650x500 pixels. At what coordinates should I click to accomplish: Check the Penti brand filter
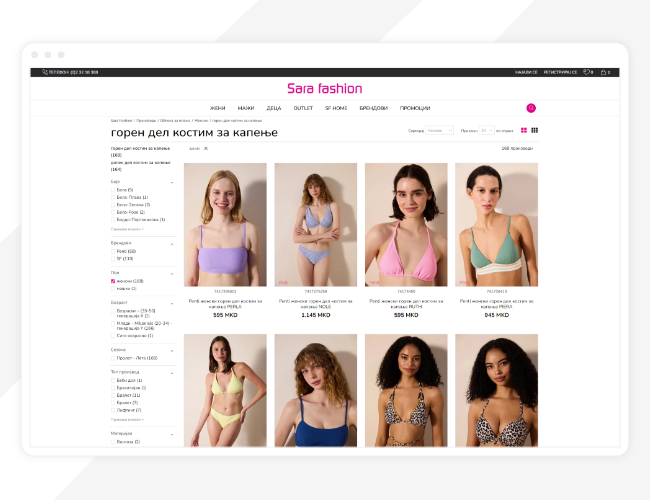point(113,251)
